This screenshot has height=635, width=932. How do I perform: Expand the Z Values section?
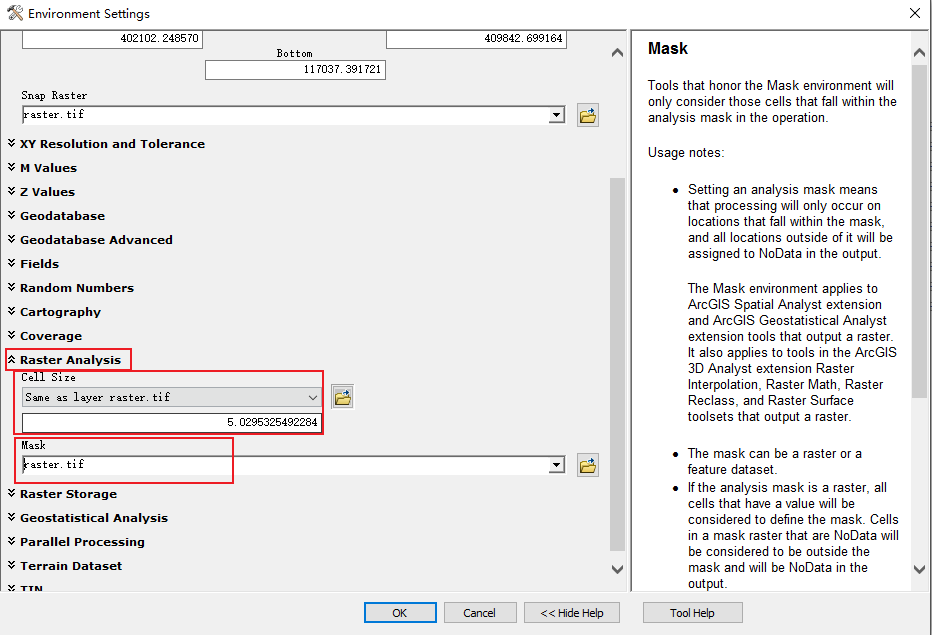click(x=11, y=191)
